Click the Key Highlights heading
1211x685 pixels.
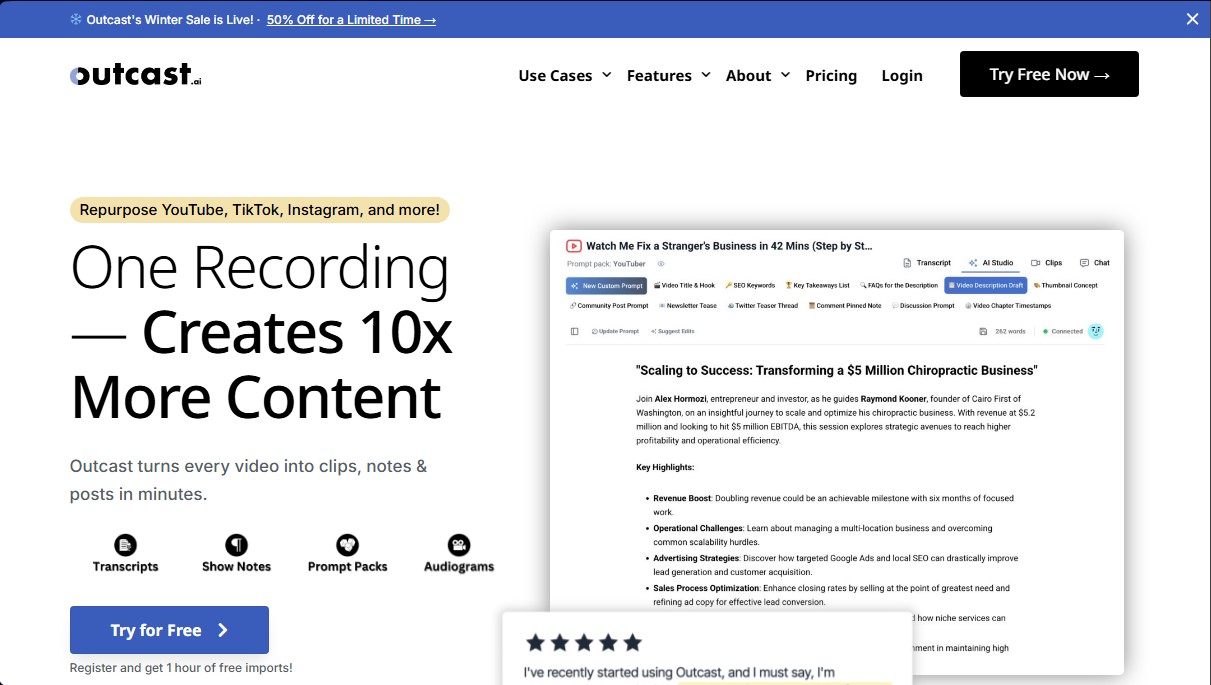tap(665, 467)
